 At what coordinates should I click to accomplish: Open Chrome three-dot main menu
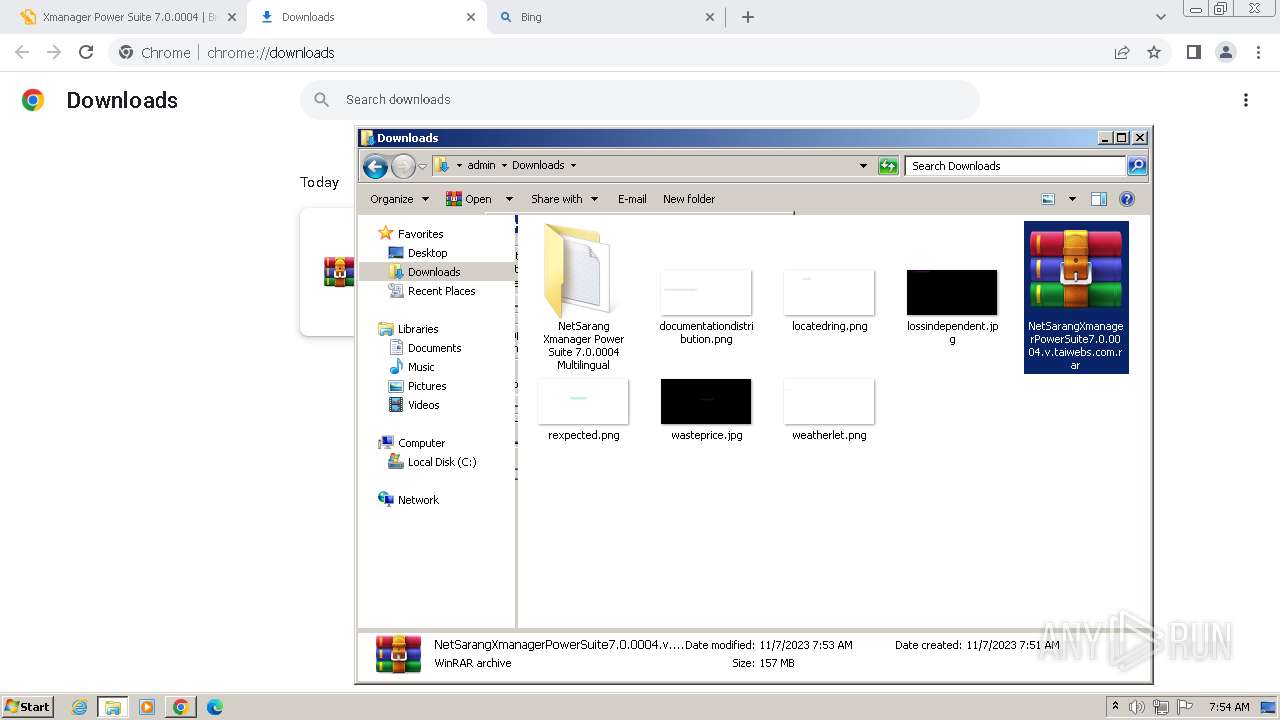(x=1257, y=52)
